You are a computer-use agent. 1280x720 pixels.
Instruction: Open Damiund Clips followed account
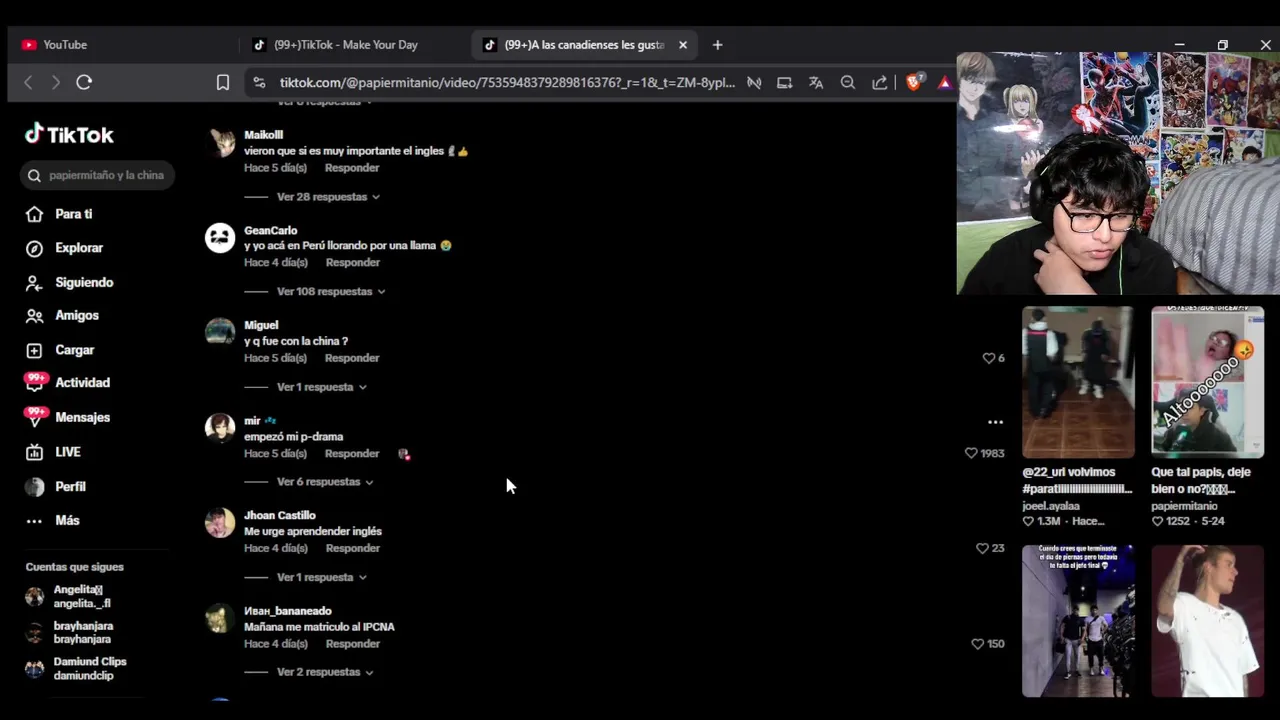pyautogui.click(x=75, y=669)
